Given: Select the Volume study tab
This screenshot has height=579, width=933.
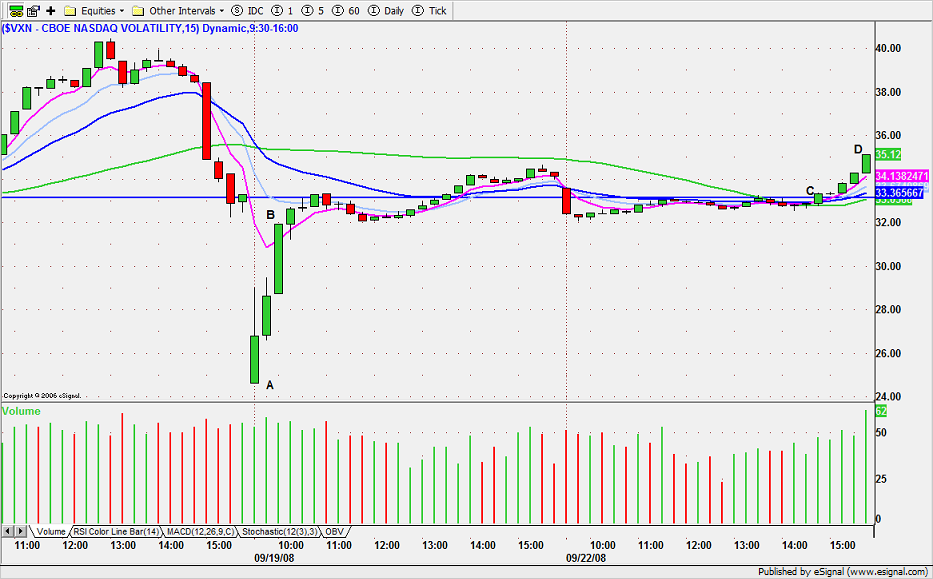Looking at the screenshot, I should (x=51, y=531).
